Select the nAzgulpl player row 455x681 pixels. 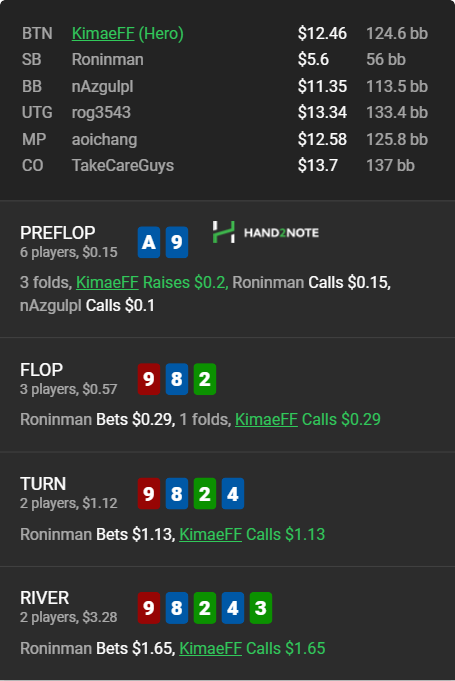click(x=225, y=86)
